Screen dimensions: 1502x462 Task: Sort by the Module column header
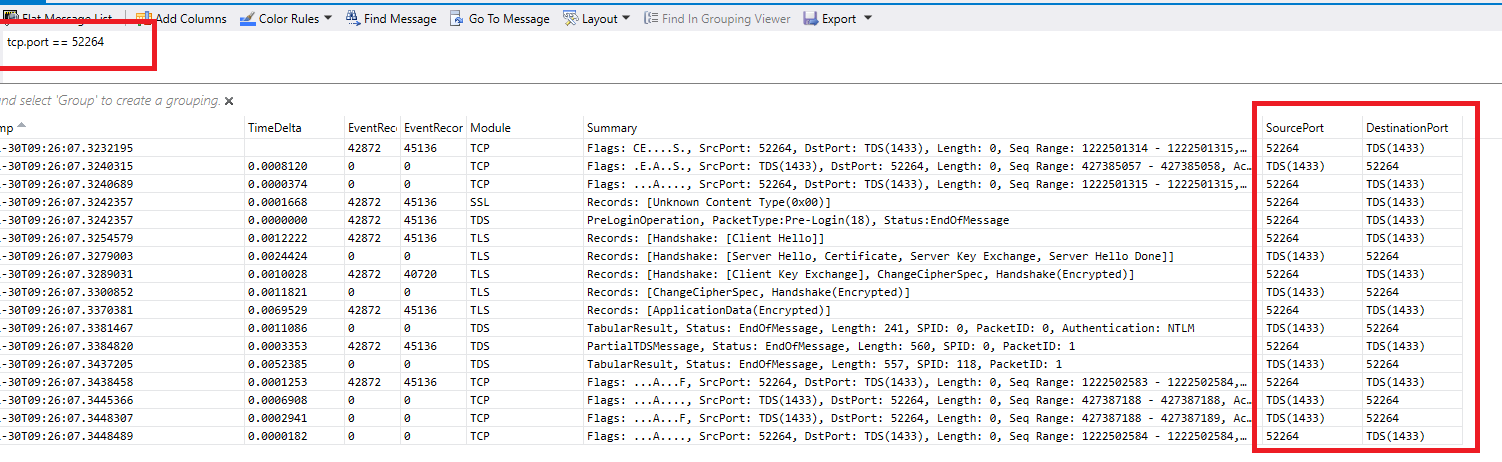[x=489, y=128]
